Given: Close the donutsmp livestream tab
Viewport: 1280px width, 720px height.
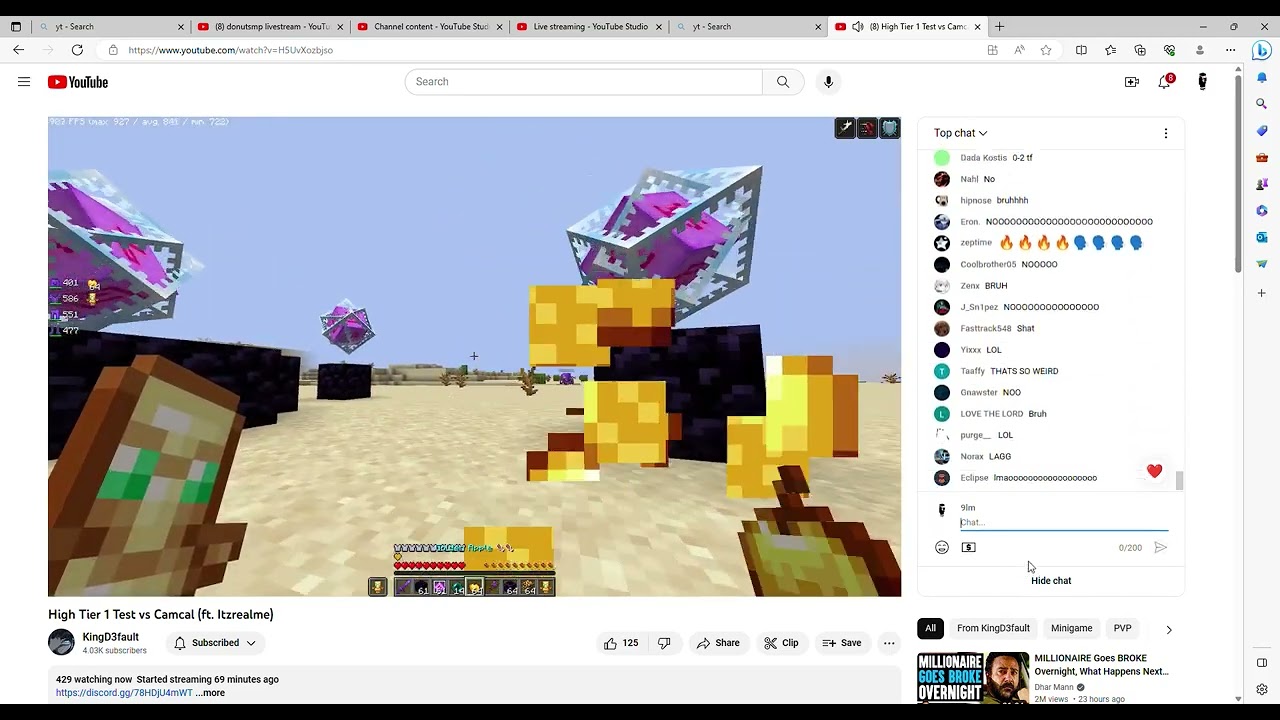Looking at the screenshot, I should (339, 27).
